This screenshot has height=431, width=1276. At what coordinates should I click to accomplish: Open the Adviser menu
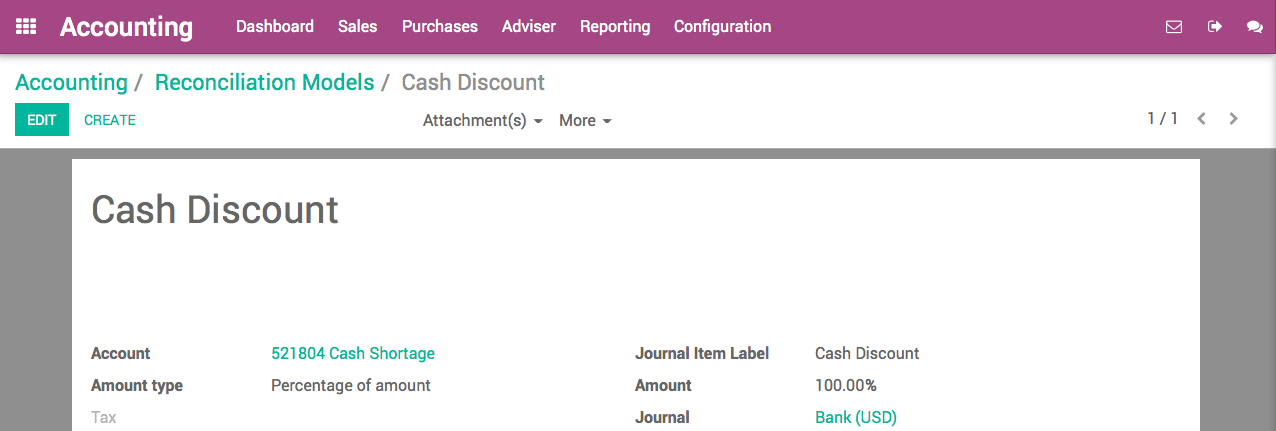point(529,27)
